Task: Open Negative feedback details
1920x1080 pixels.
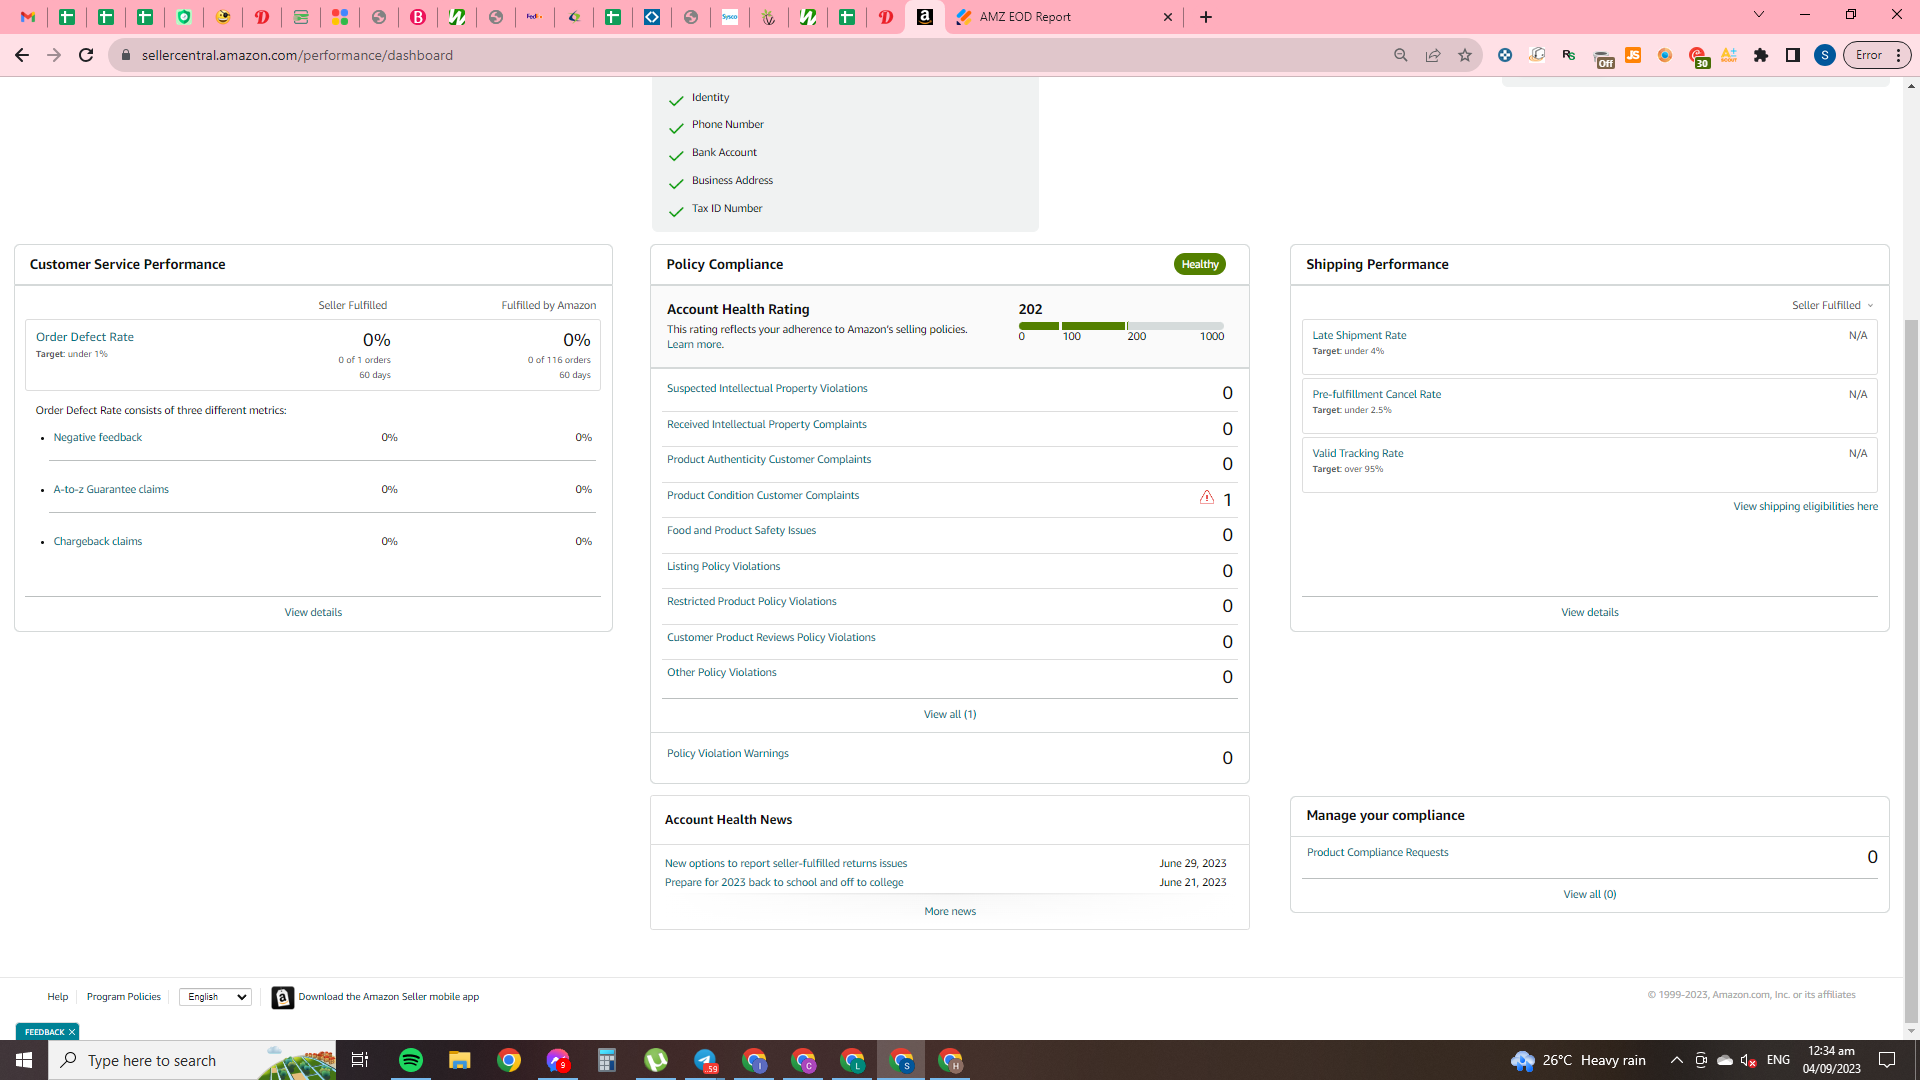Action: click(x=98, y=438)
